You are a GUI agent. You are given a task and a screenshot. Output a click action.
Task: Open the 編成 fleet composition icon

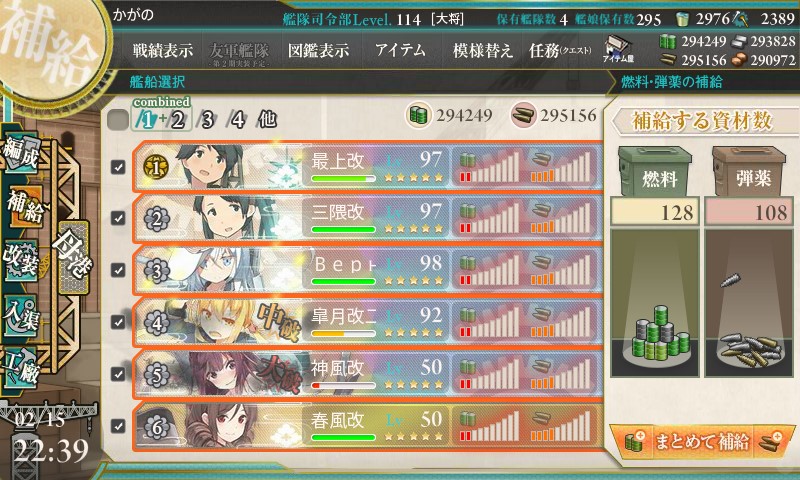click(x=22, y=153)
